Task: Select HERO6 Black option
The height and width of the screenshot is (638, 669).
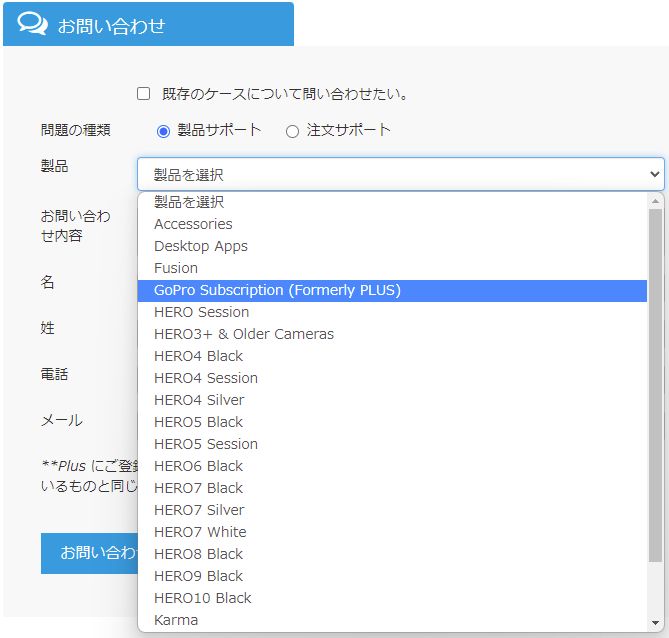Action: click(x=392, y=466)
